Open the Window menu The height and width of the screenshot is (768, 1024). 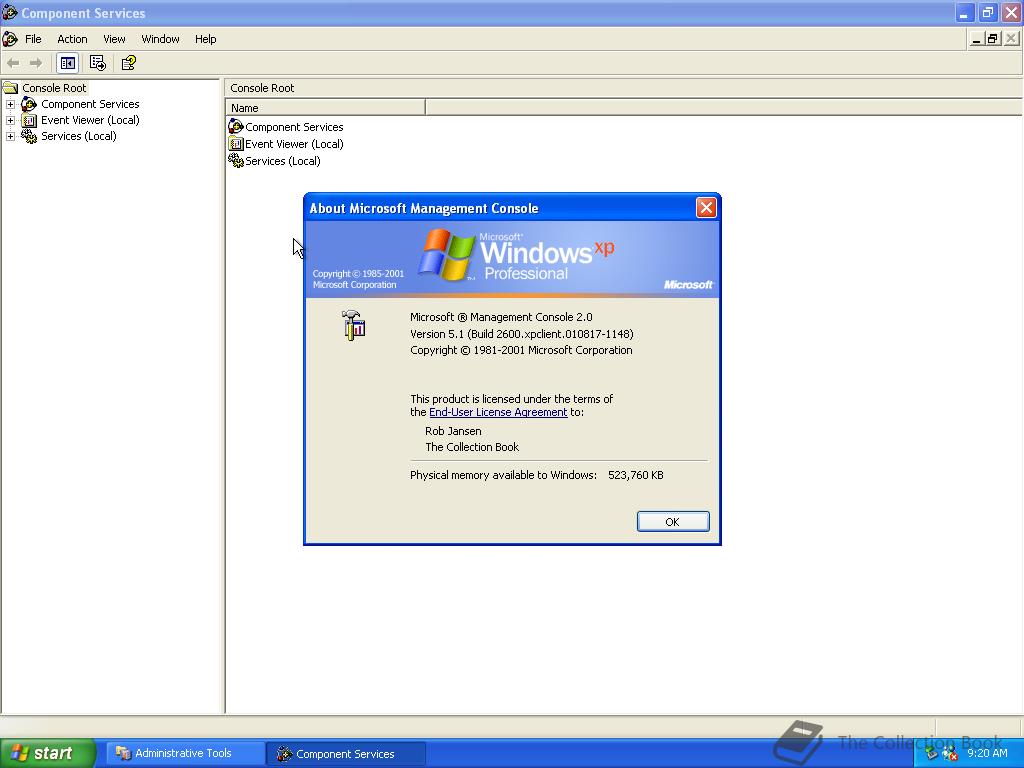point(161,39)
